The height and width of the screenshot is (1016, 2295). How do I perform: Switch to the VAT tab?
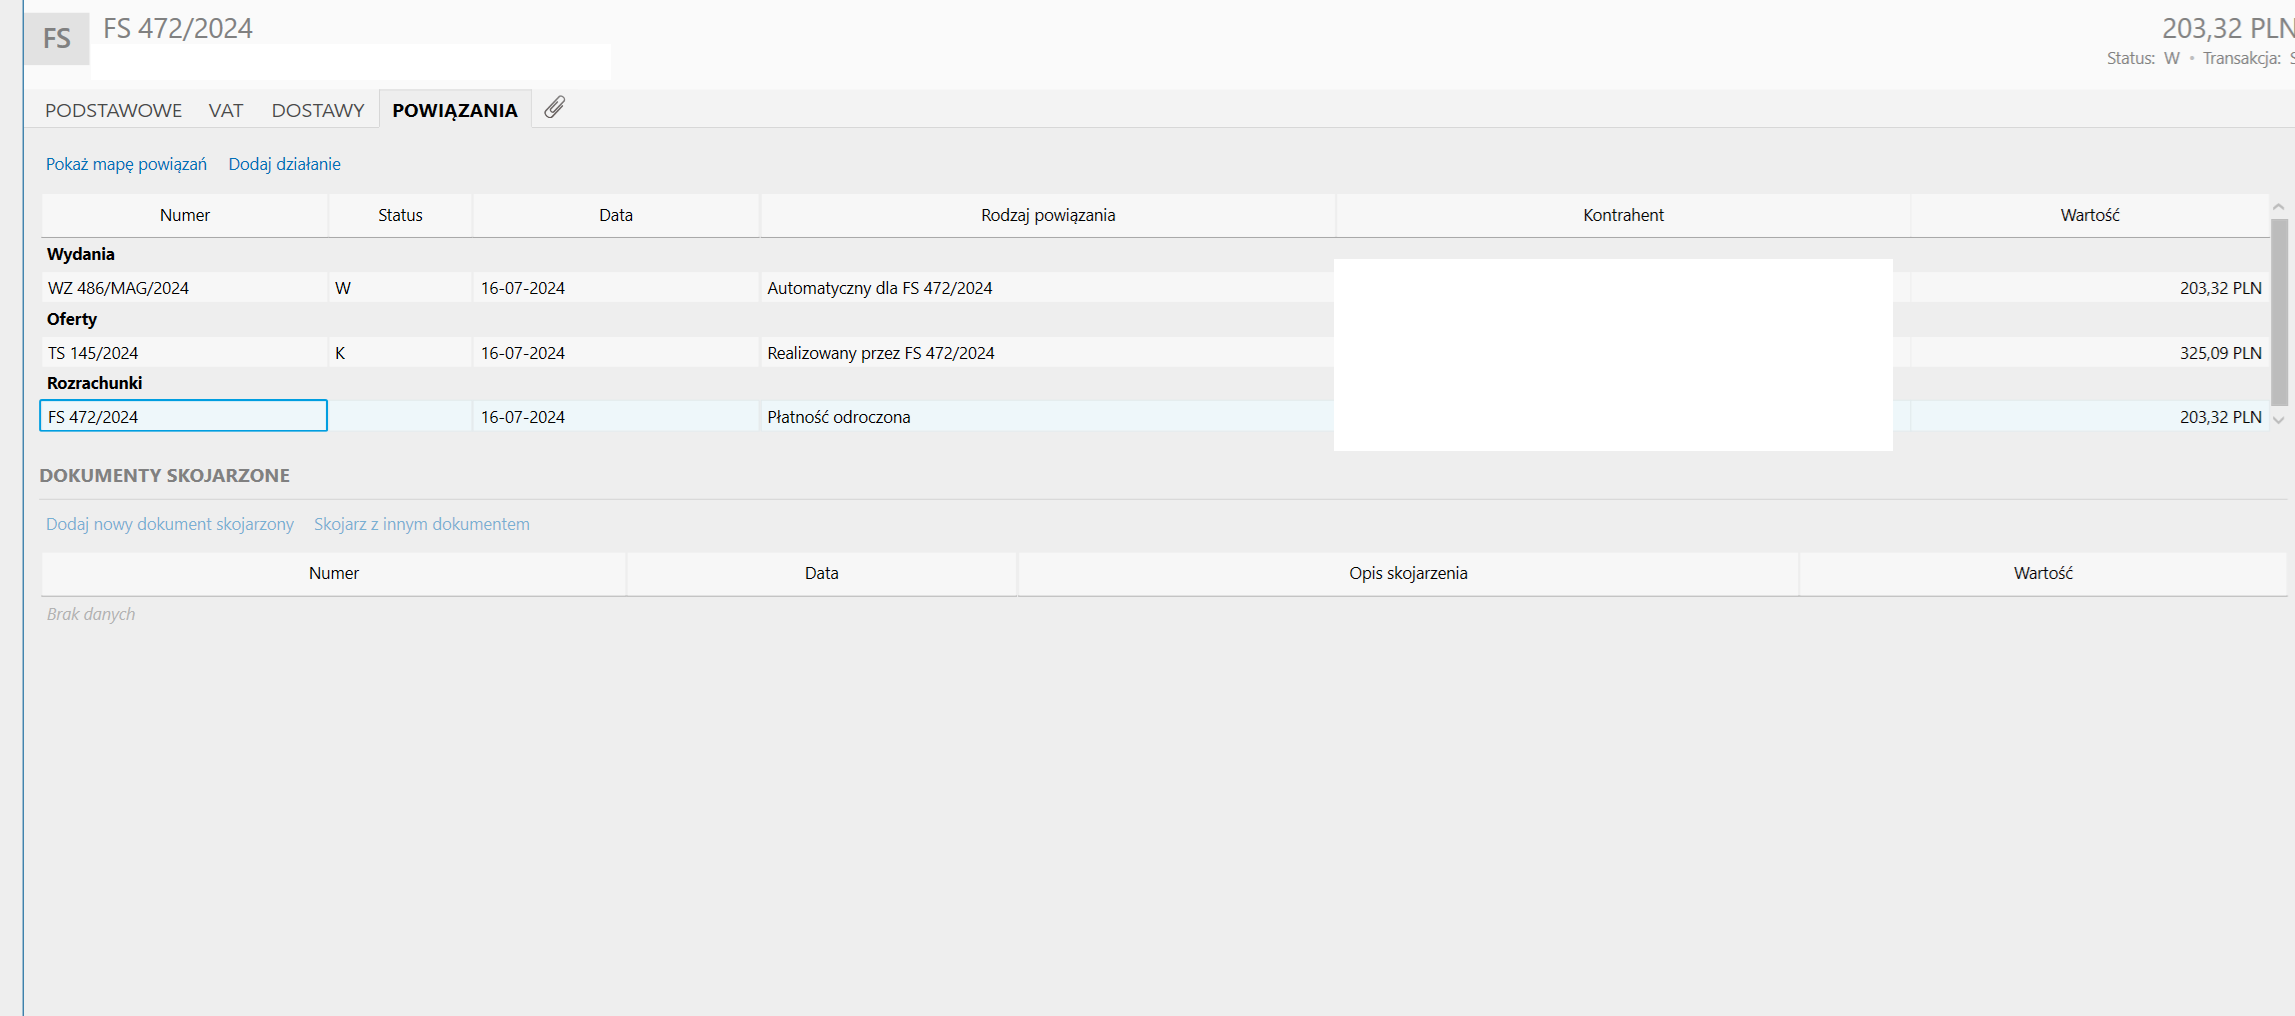point(226,110)
